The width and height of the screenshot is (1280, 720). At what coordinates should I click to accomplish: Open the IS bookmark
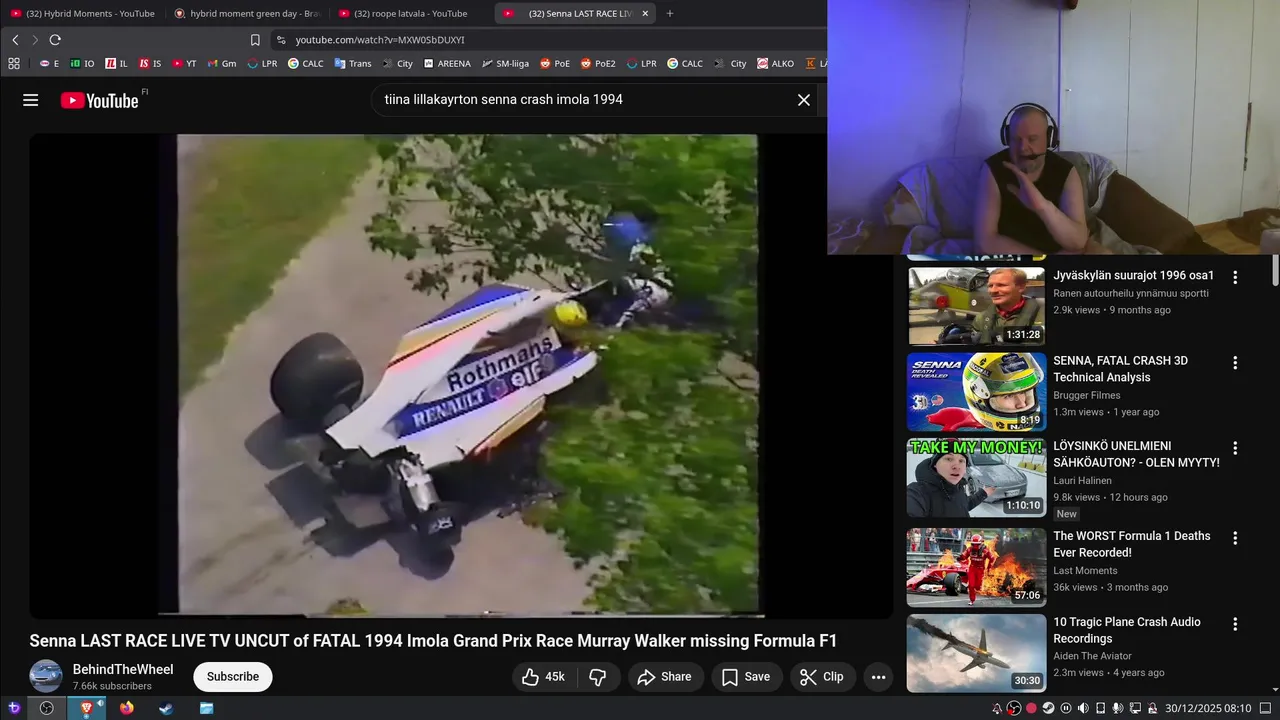150,63
